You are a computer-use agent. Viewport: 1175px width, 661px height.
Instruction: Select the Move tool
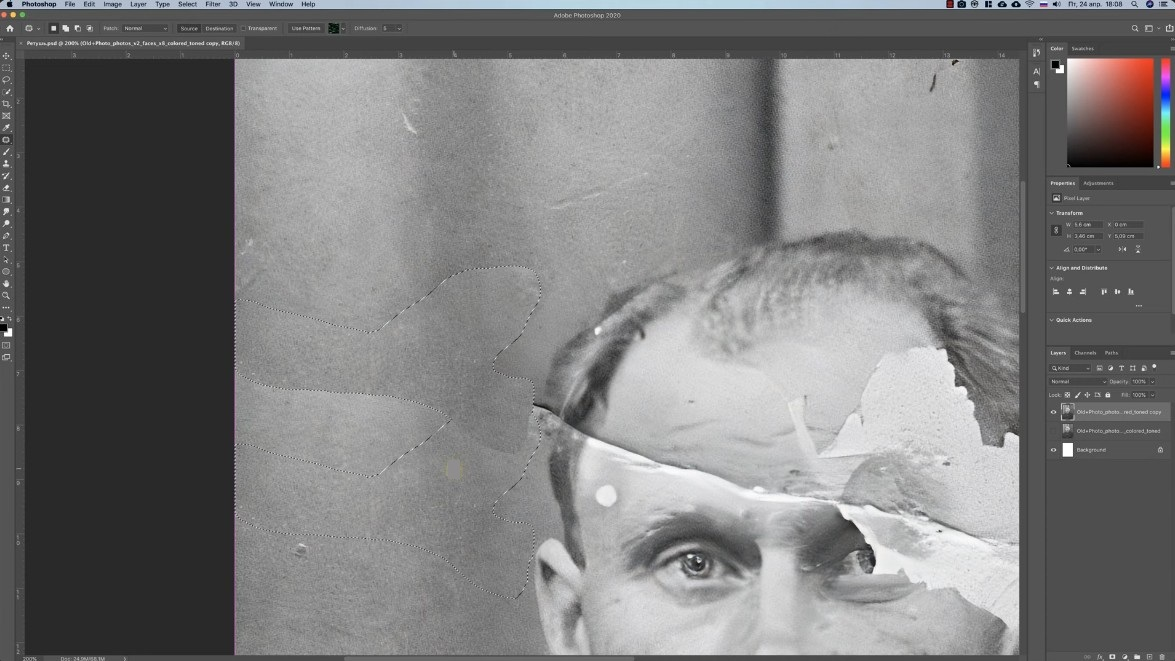point(7,55)
